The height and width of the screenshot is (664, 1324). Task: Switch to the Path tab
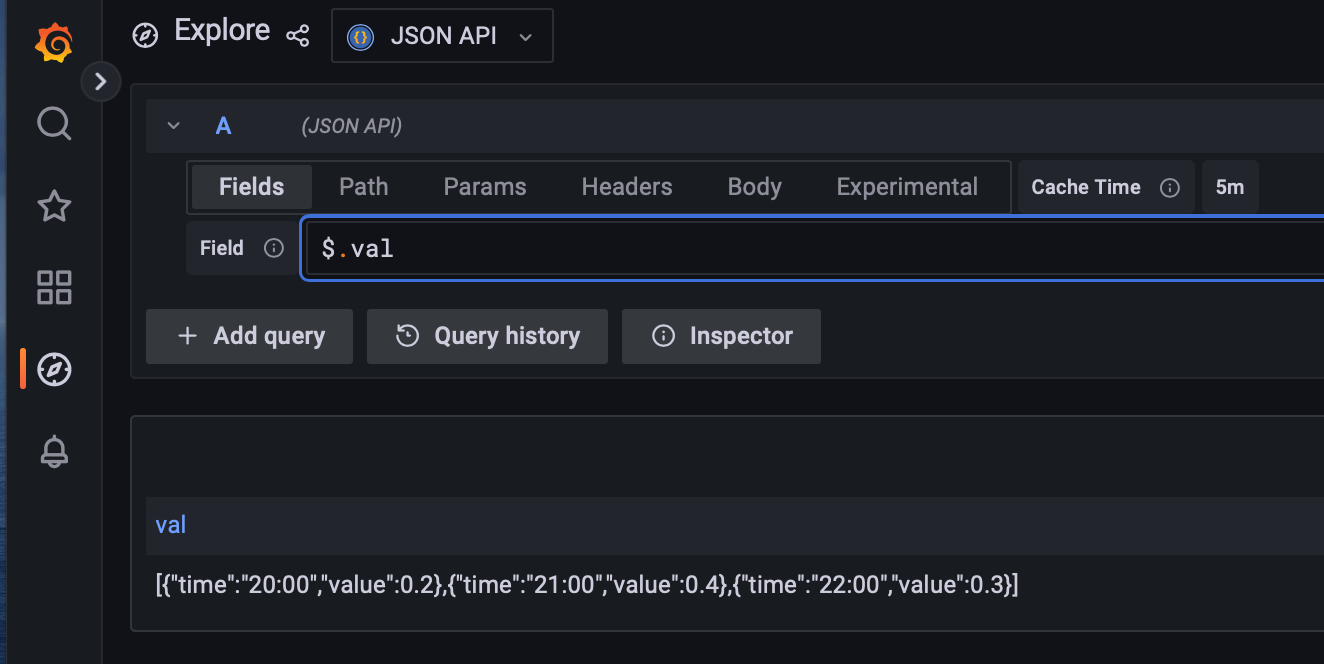click(363, 187)
